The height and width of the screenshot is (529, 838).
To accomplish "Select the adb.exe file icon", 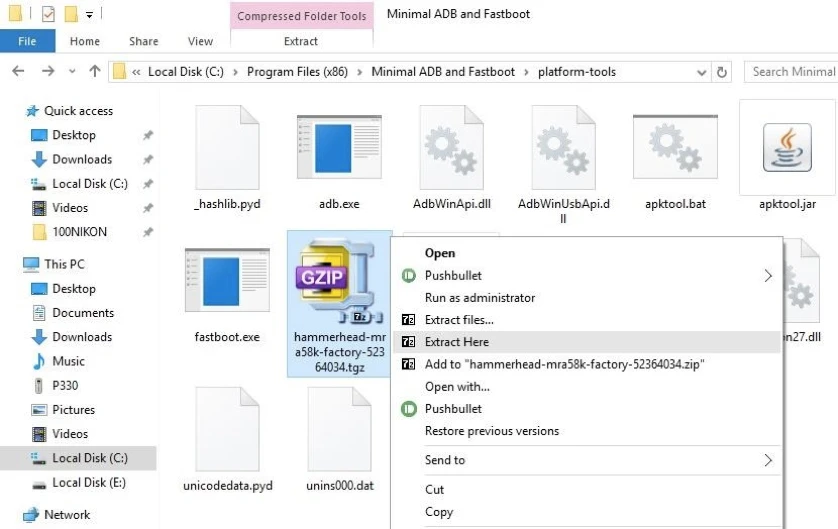I will (338, 151).
